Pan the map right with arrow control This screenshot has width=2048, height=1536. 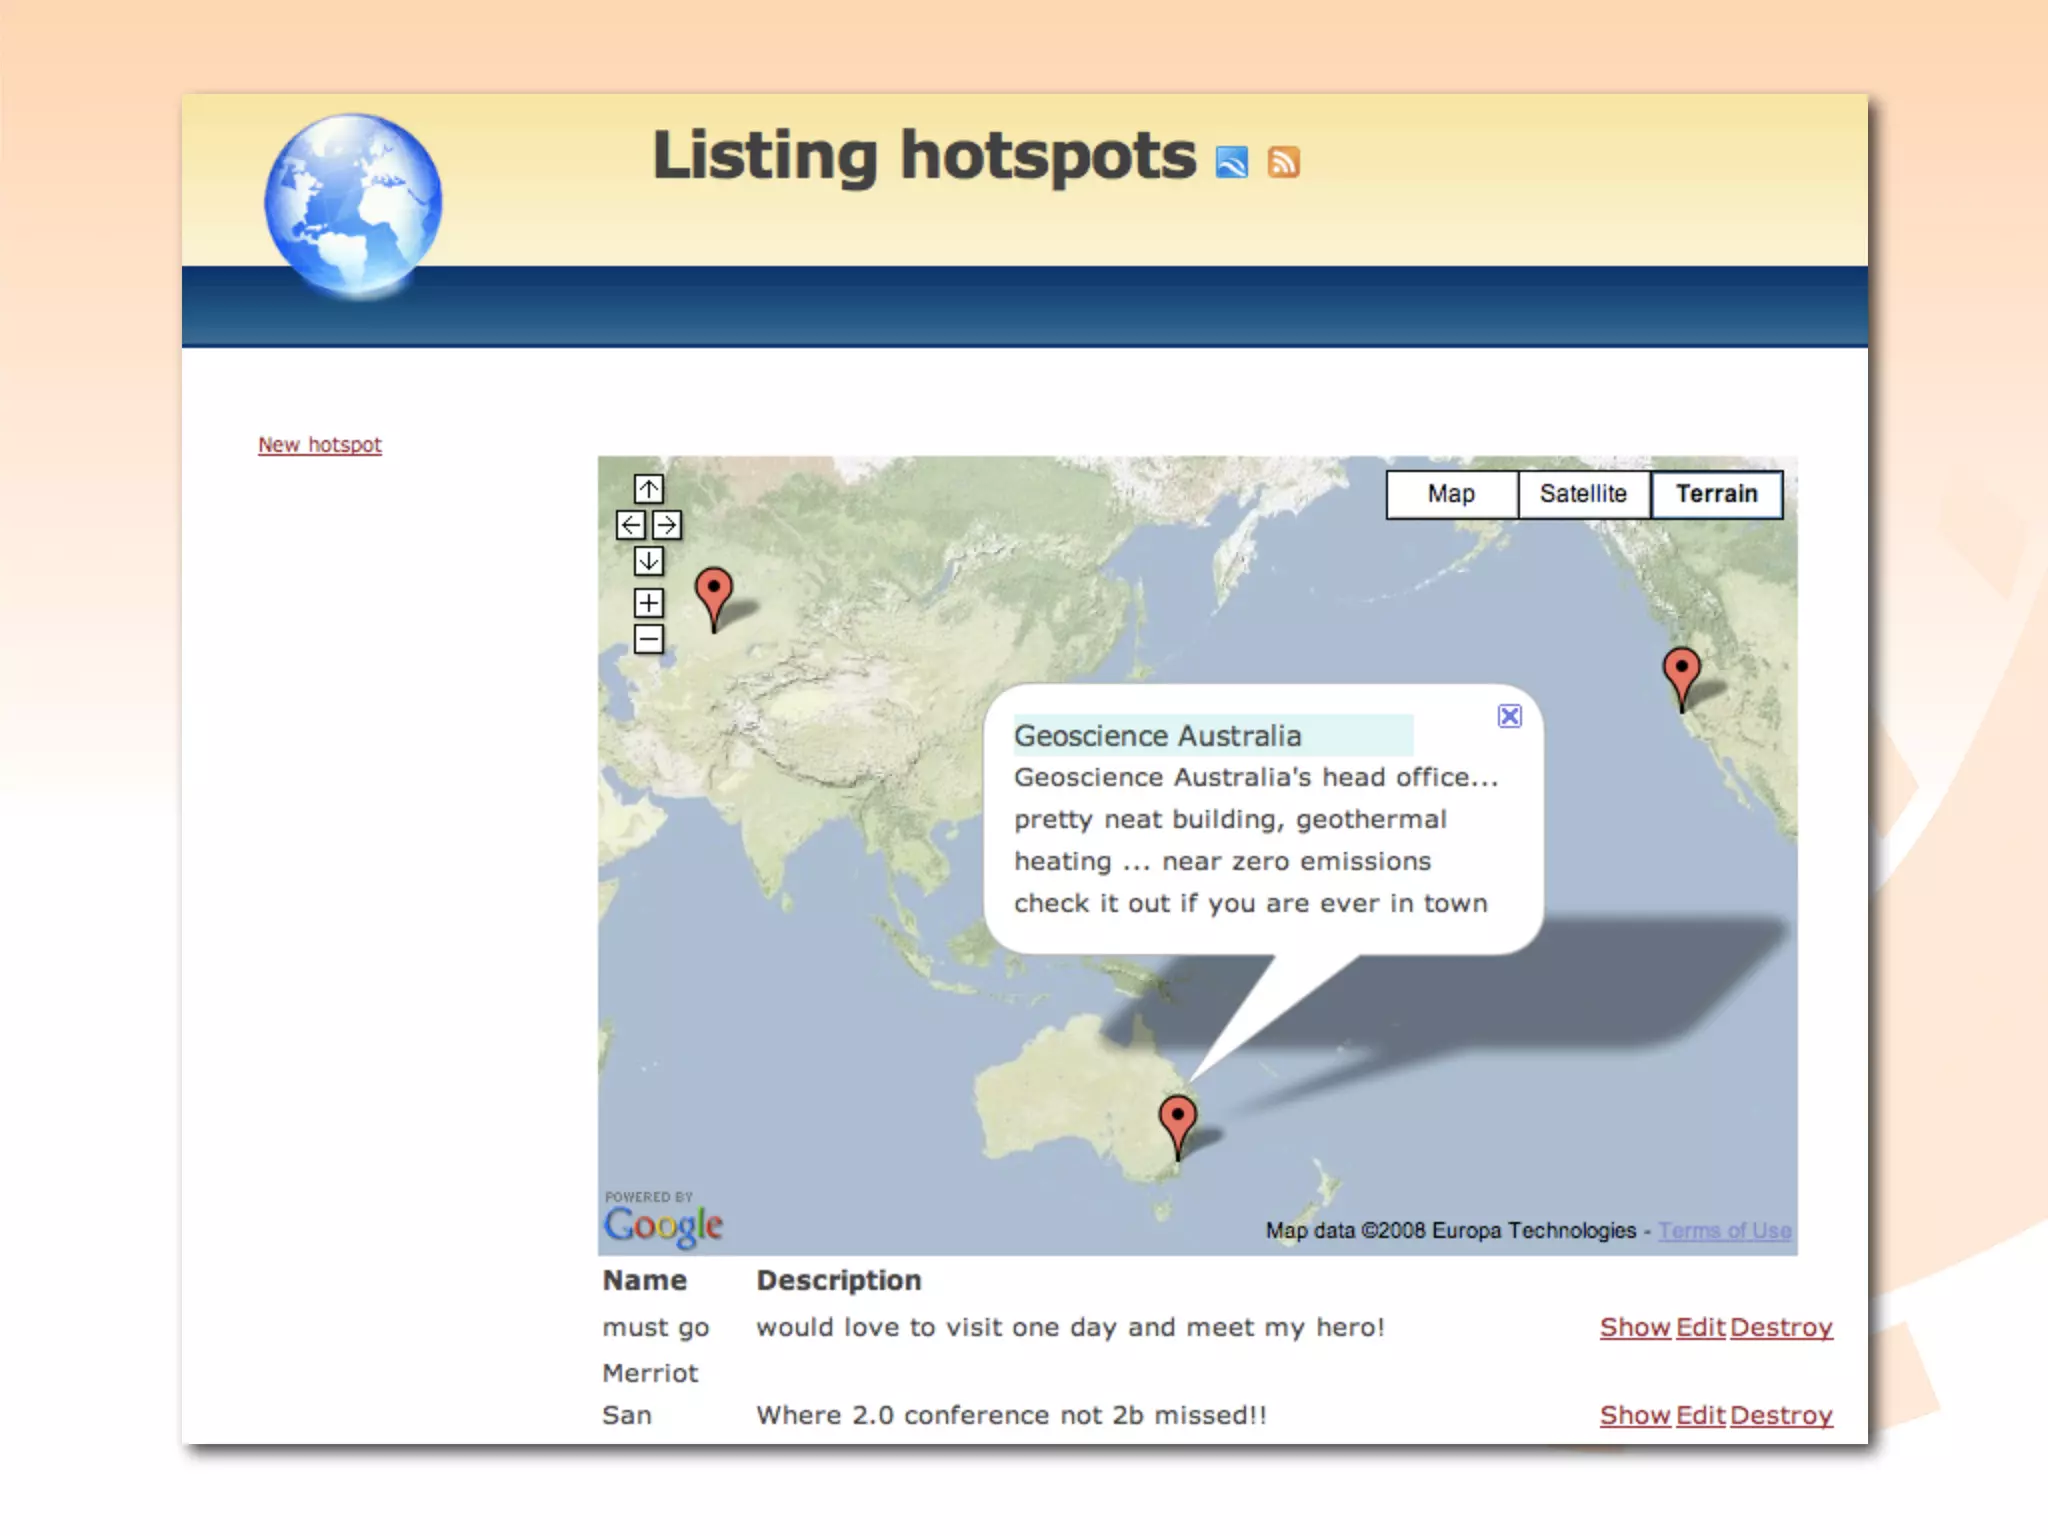click(x=667, y=525)
